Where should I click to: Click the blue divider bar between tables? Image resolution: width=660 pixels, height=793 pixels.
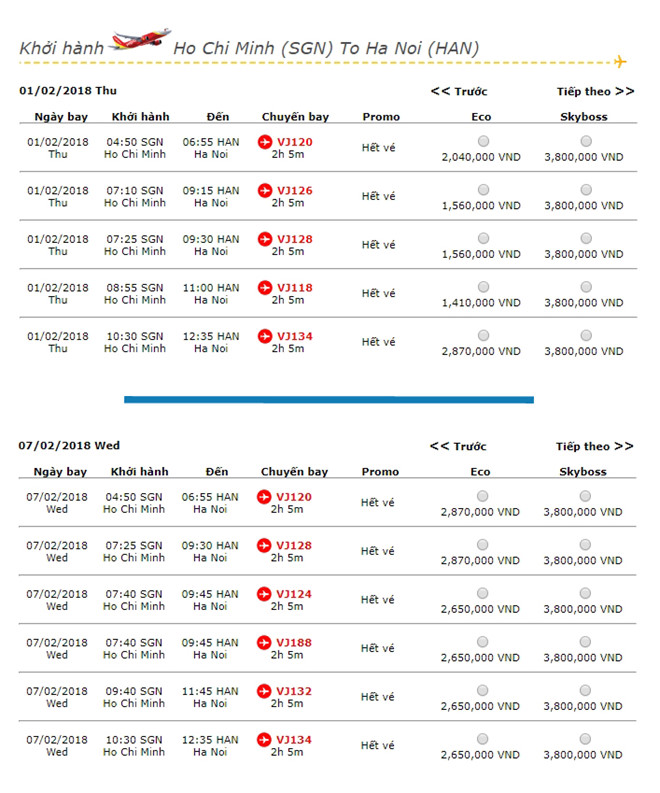click(328, 399)
